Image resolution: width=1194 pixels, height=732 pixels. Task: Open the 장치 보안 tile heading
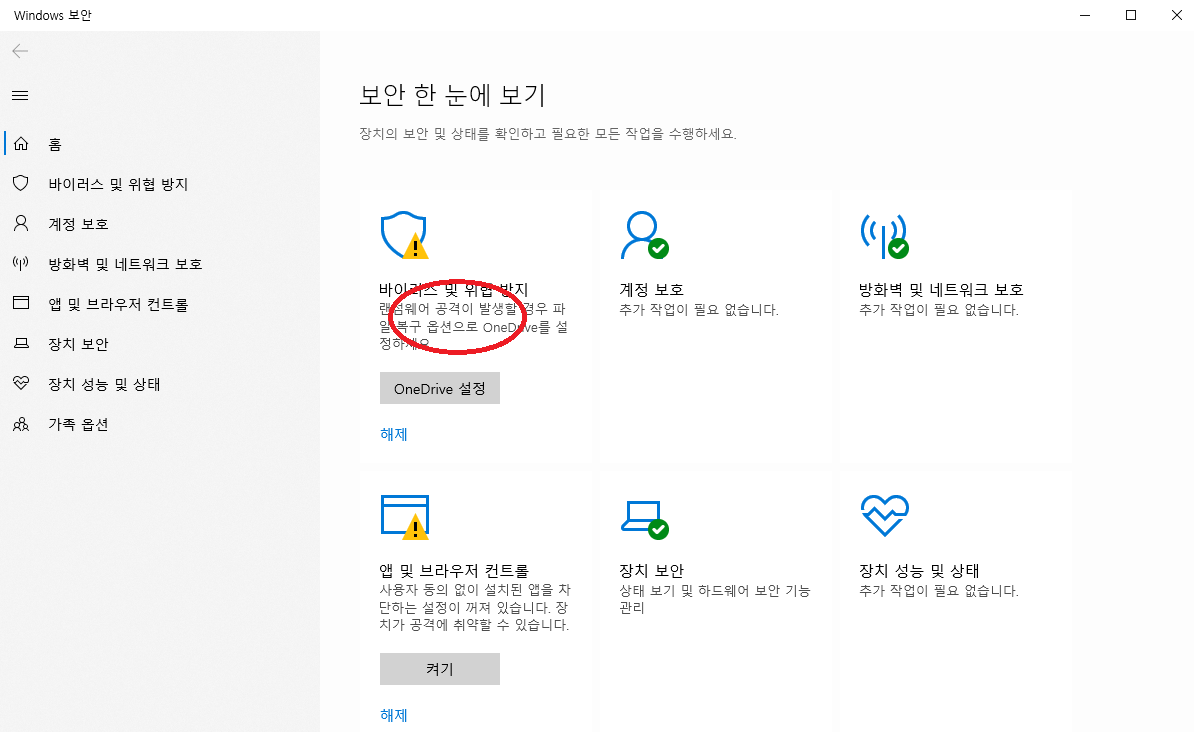(x=652, y=570)
